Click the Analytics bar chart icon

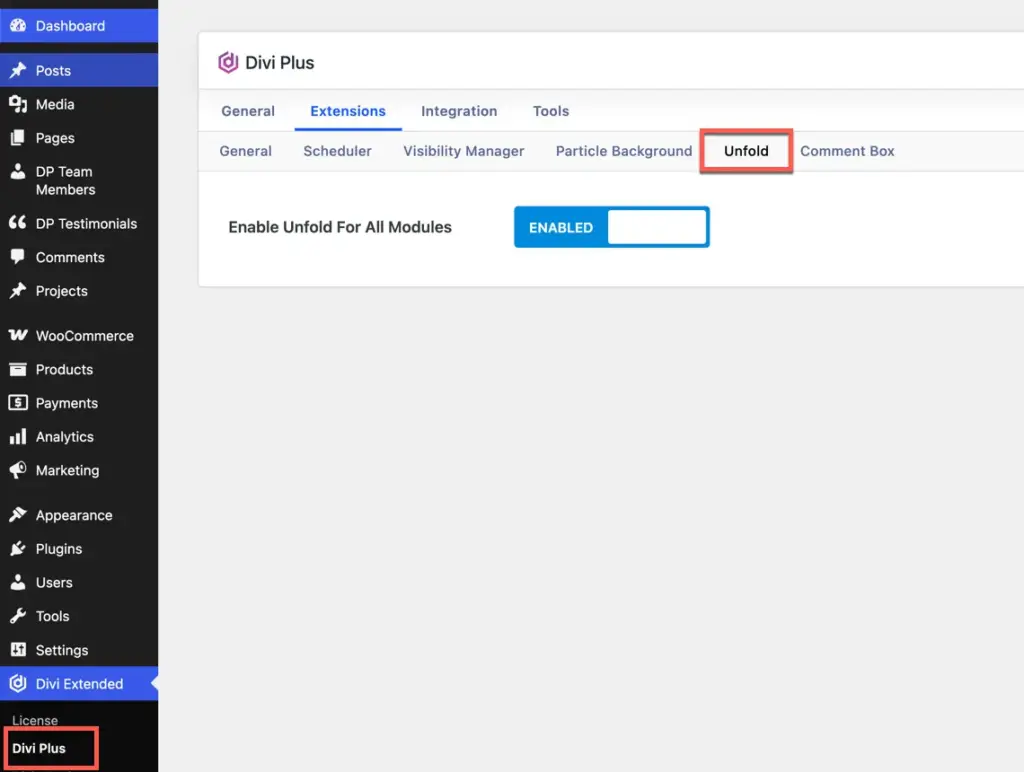[18, 436]
